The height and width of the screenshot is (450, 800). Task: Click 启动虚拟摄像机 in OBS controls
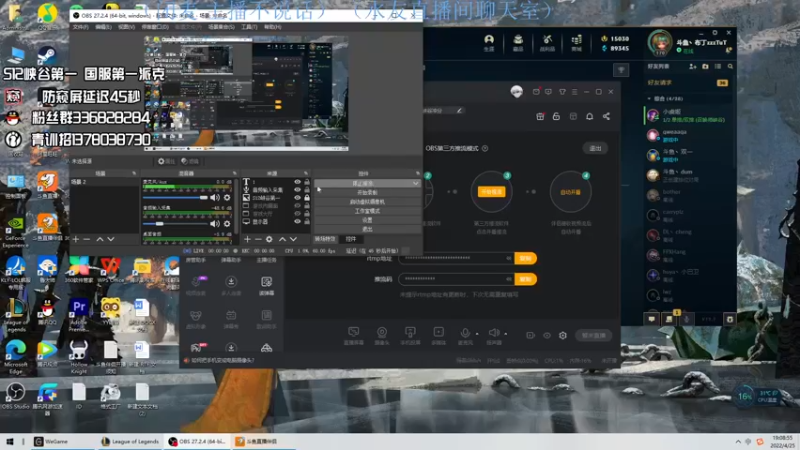point(367,202)
